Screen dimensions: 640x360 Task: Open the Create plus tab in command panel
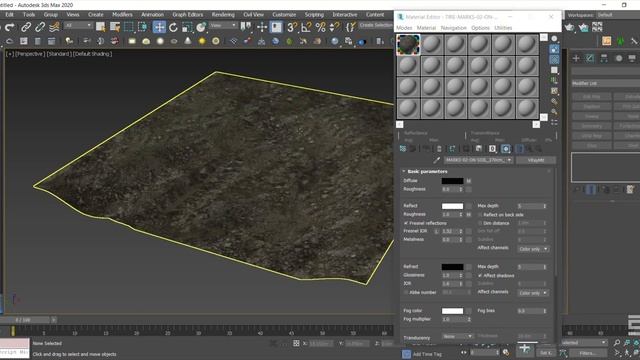tap(576, 58)
